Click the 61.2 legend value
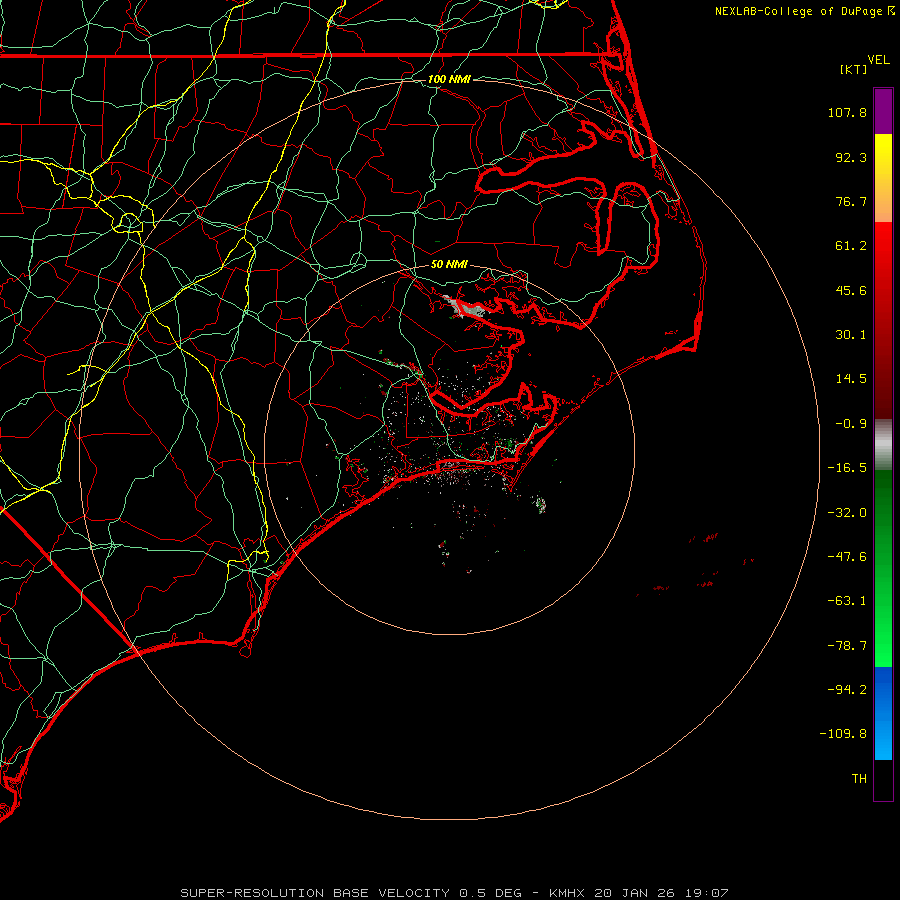This screenshot has height=900, width=900. click(x=851, y=246)
